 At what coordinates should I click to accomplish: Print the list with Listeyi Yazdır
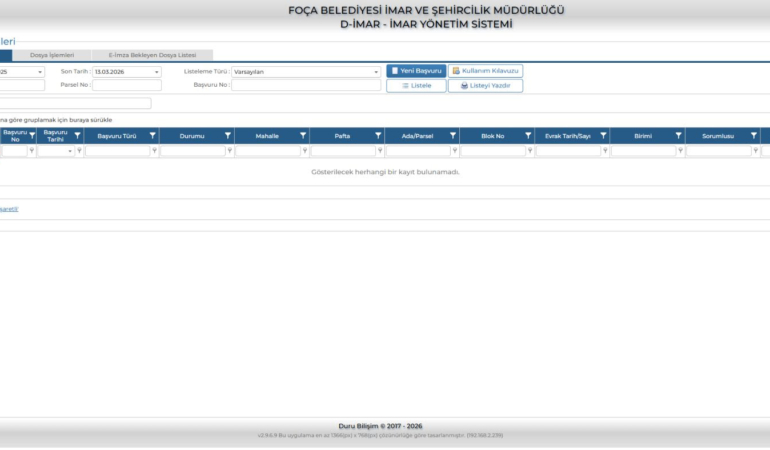[x=485, y=86]
